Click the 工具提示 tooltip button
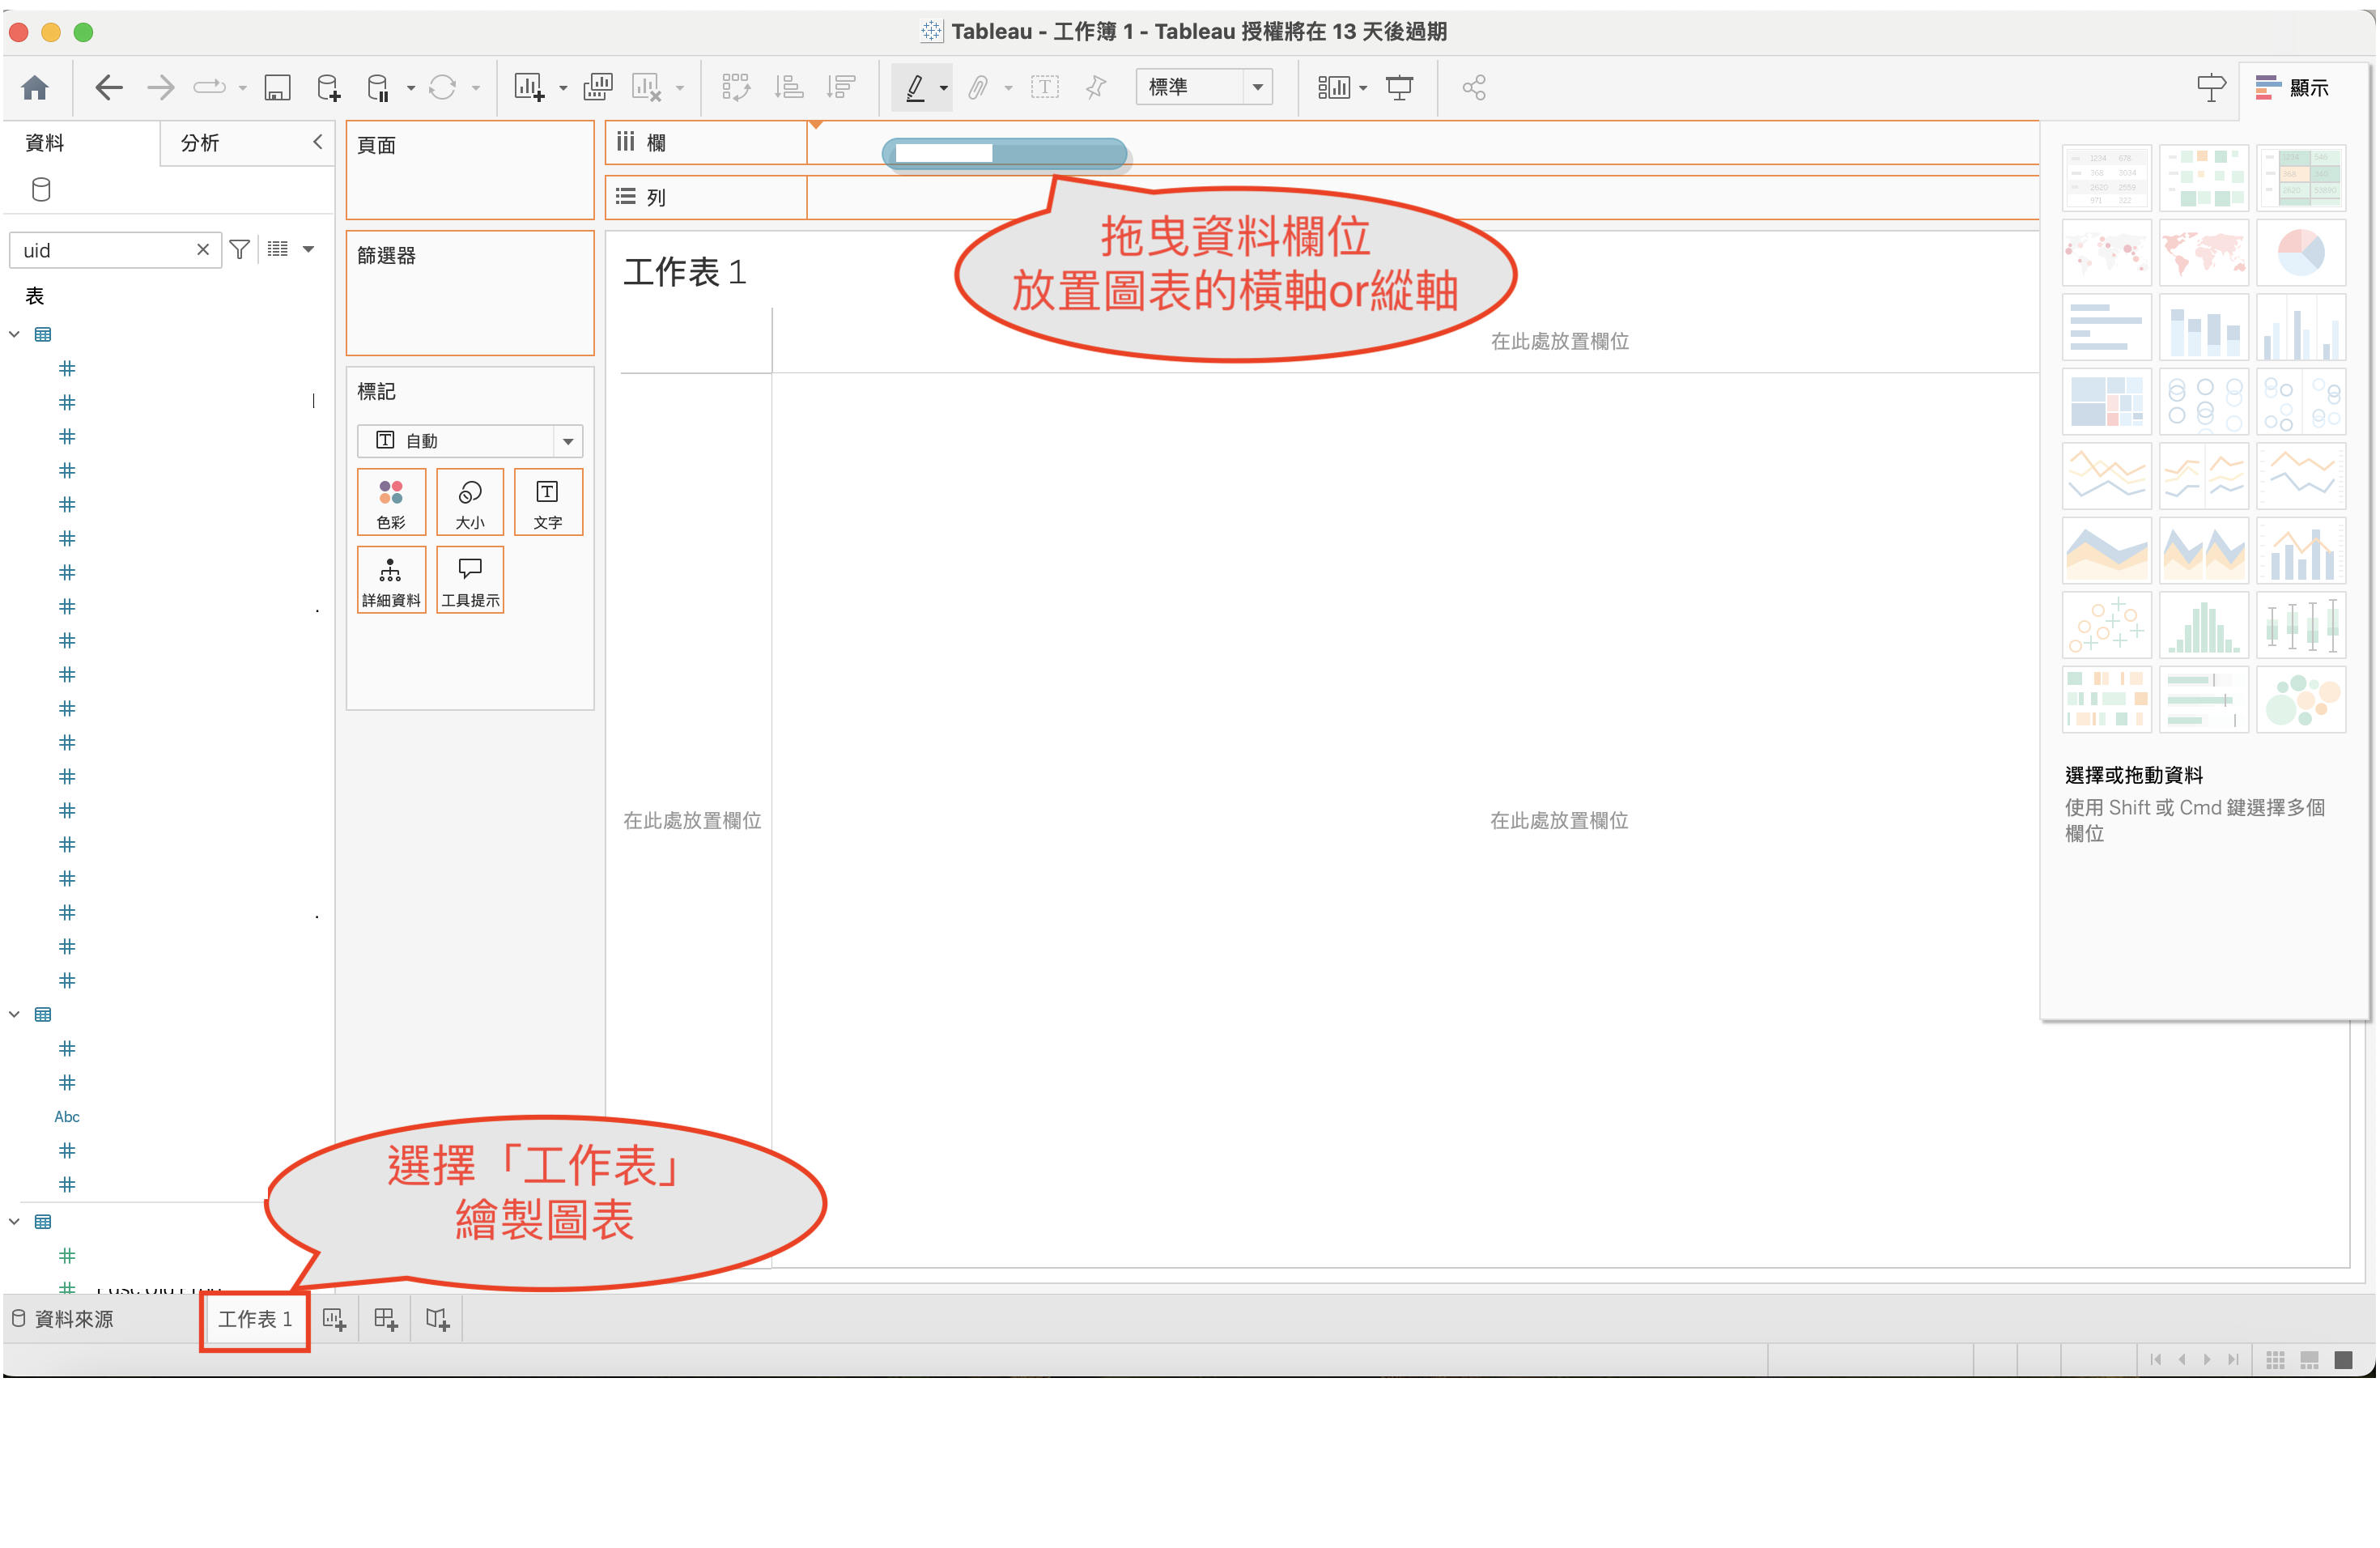 470,580
